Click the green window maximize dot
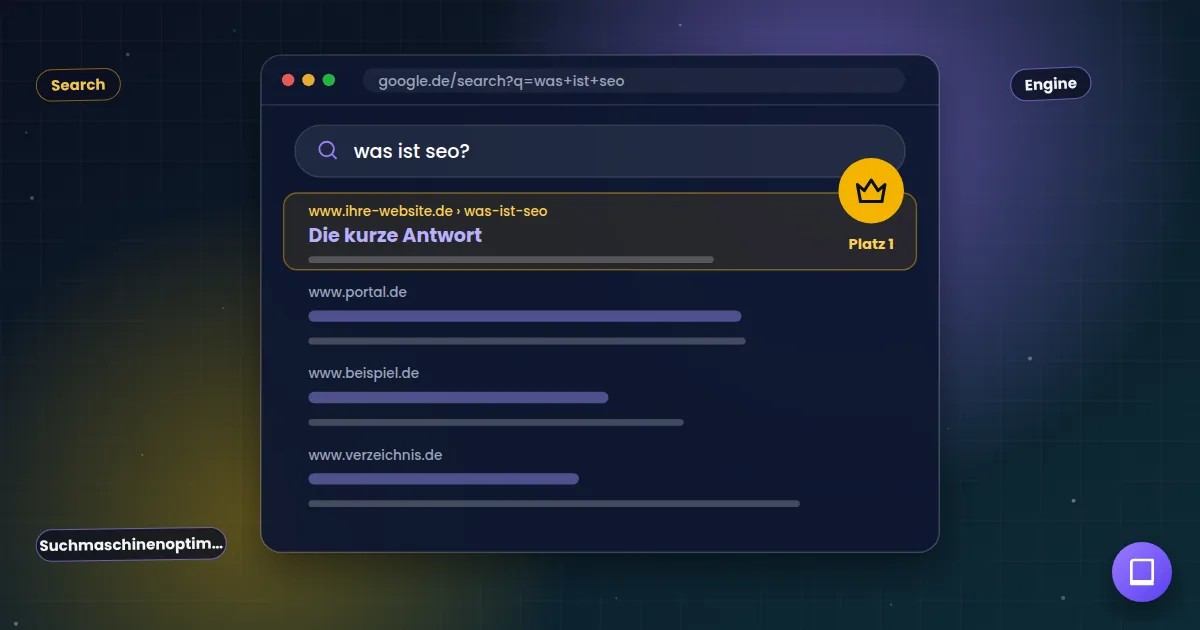Image resolution: width=1200 pixels, height=630 pixels. click(328, 80)
